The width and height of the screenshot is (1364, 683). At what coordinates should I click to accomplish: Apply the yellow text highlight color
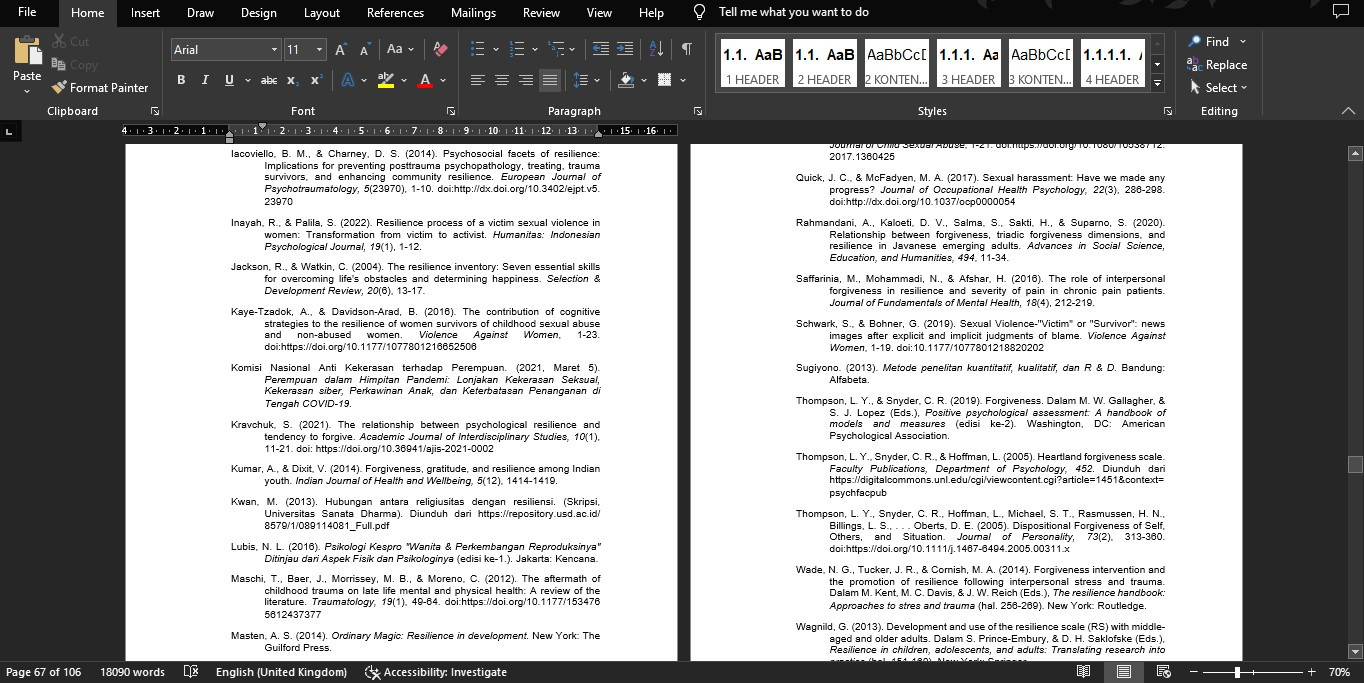pos(386,80)
